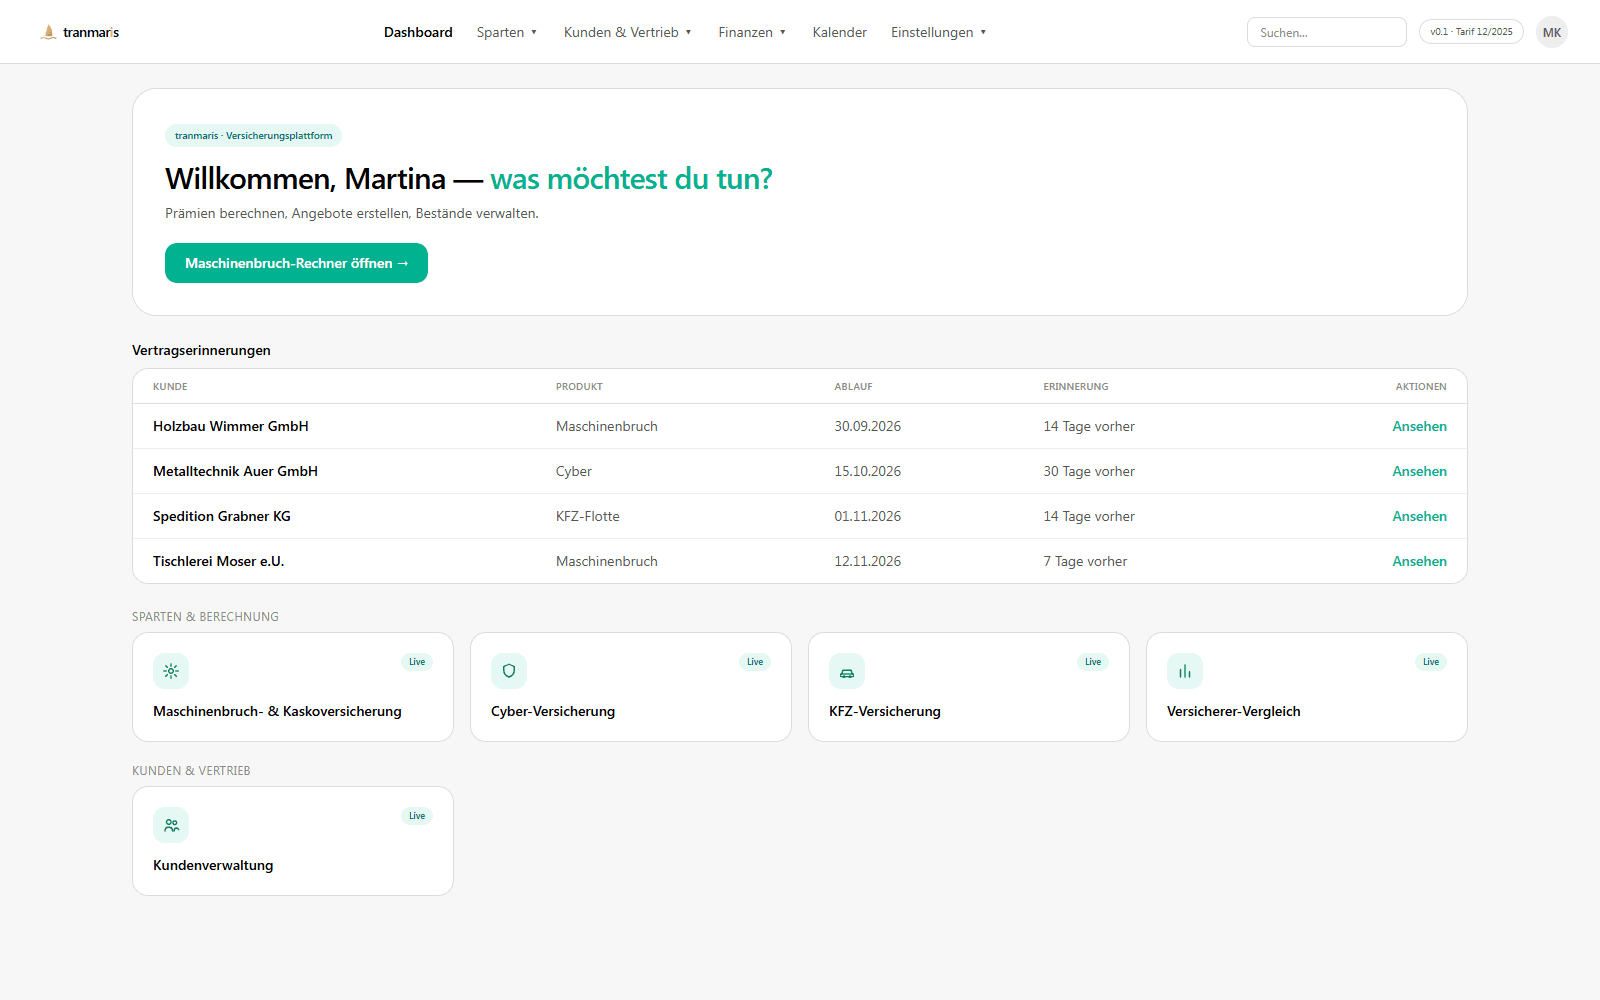Open the Maschinenbruch- & Kaskoversicherung card title
The image size is (1600, 1000).
tap(277, 711)
